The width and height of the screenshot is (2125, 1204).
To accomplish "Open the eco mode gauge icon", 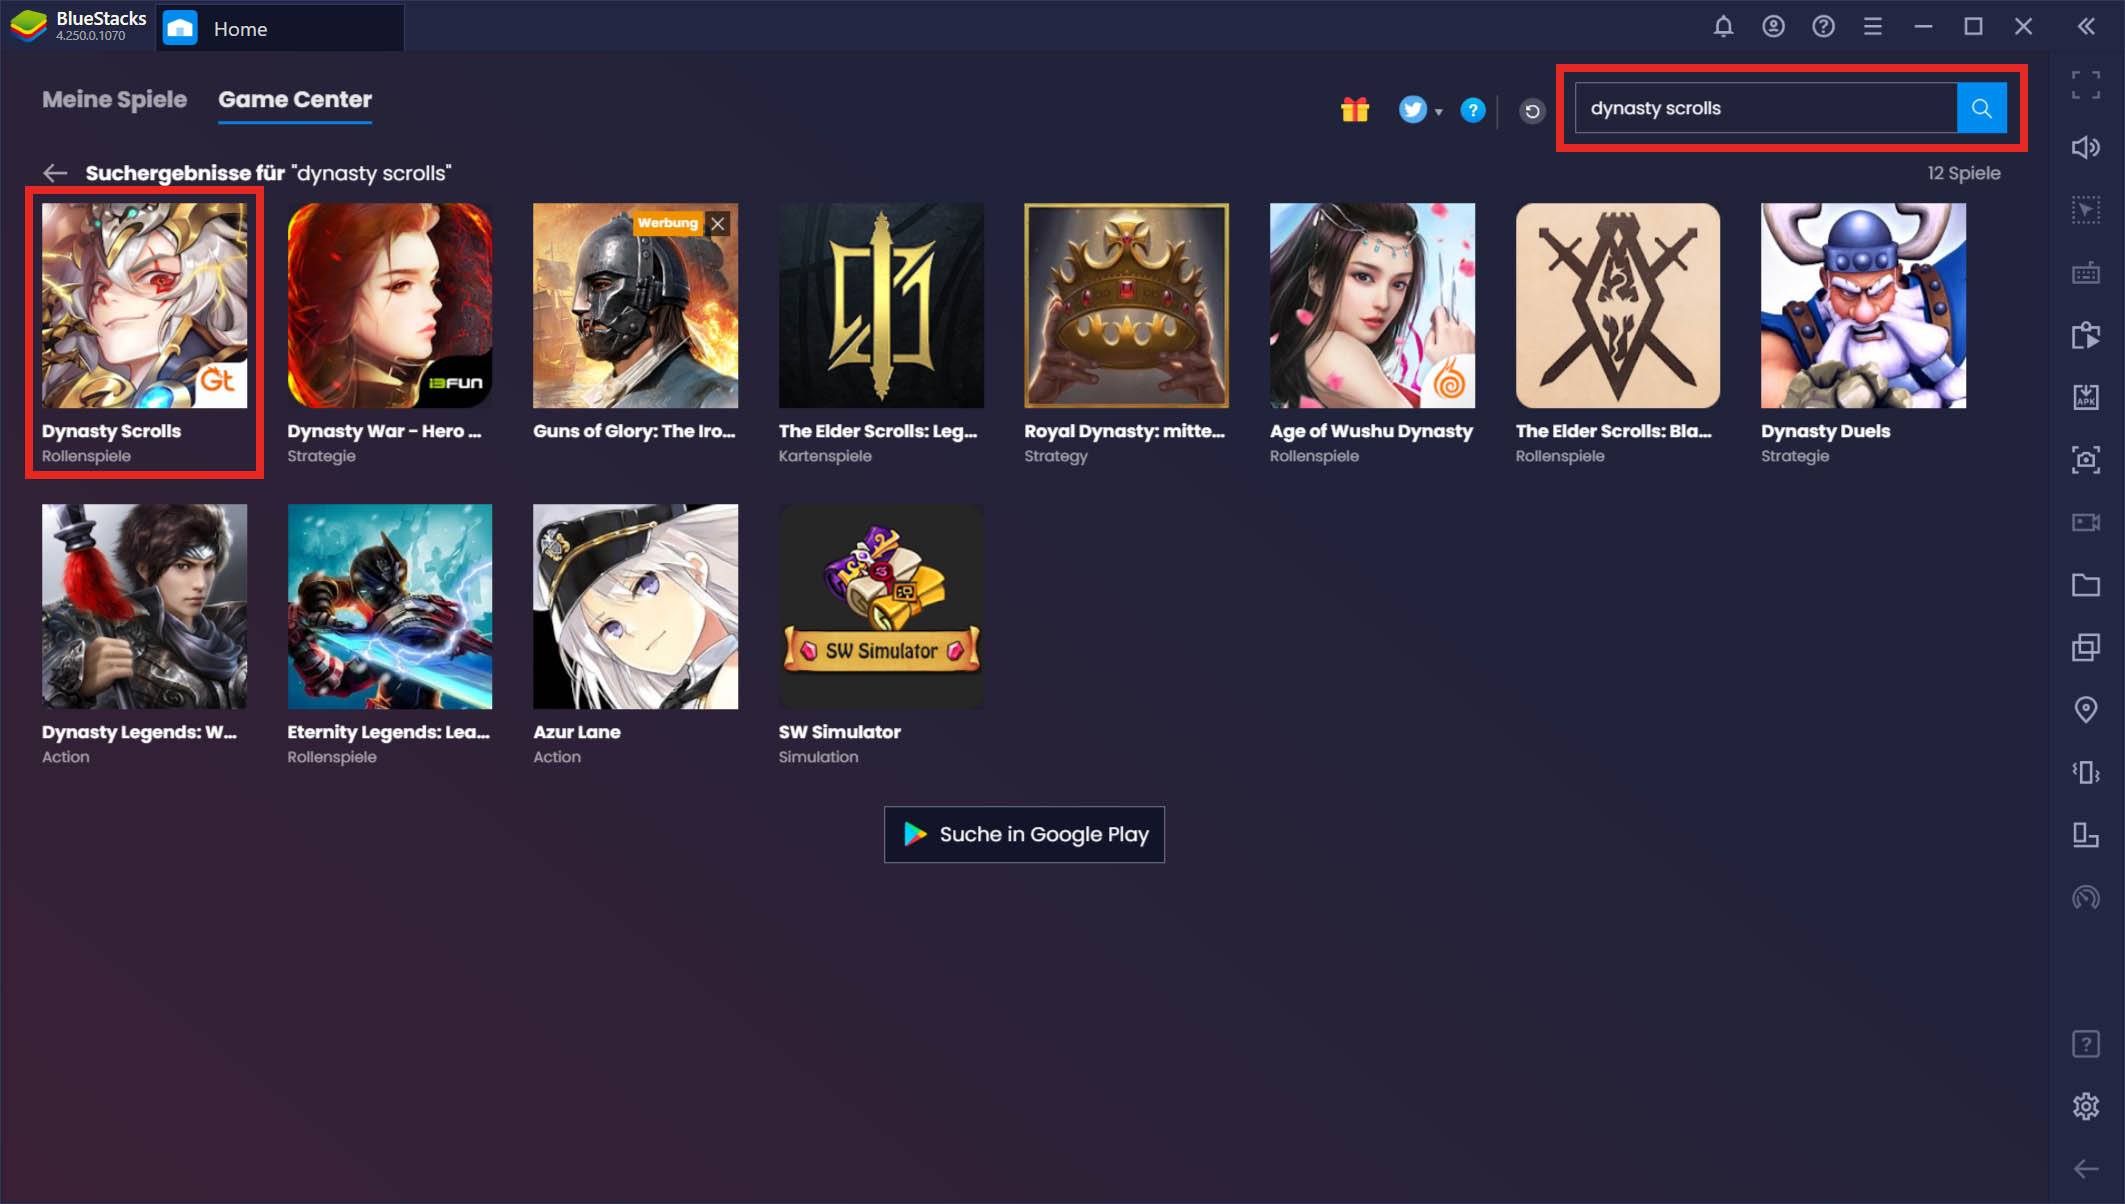I will [2086, 897].
